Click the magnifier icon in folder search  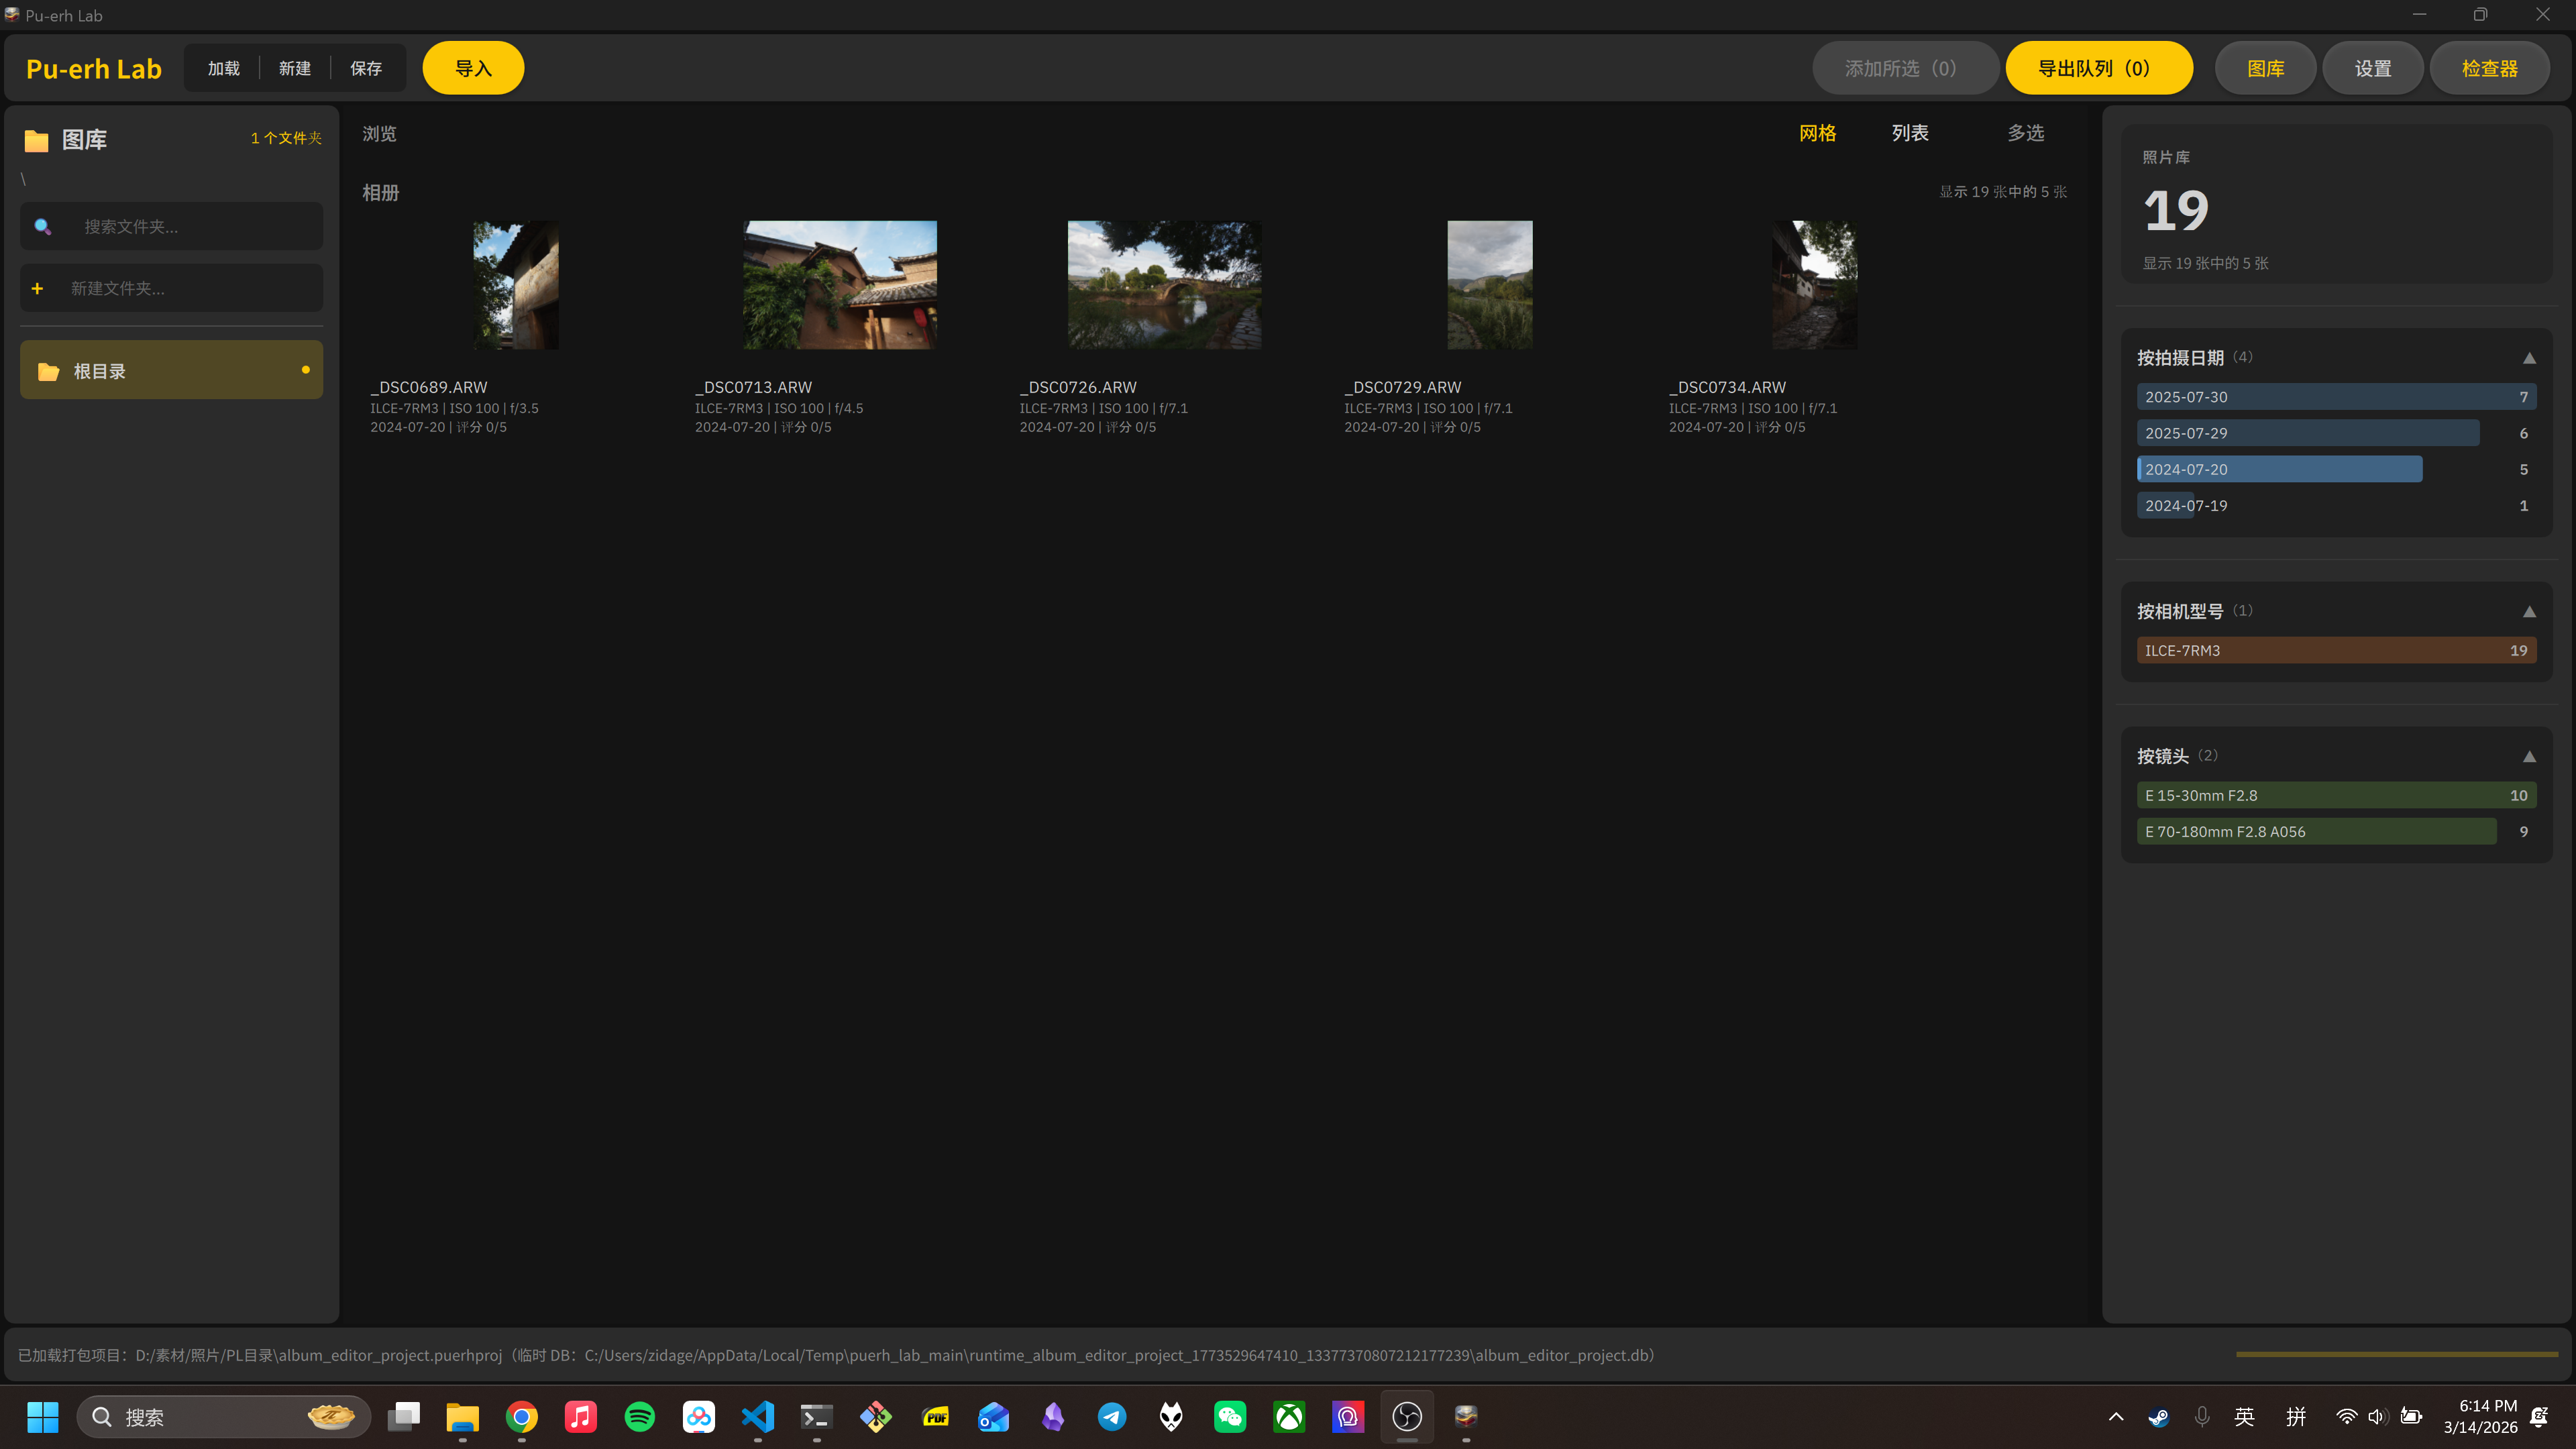[43, 227]
